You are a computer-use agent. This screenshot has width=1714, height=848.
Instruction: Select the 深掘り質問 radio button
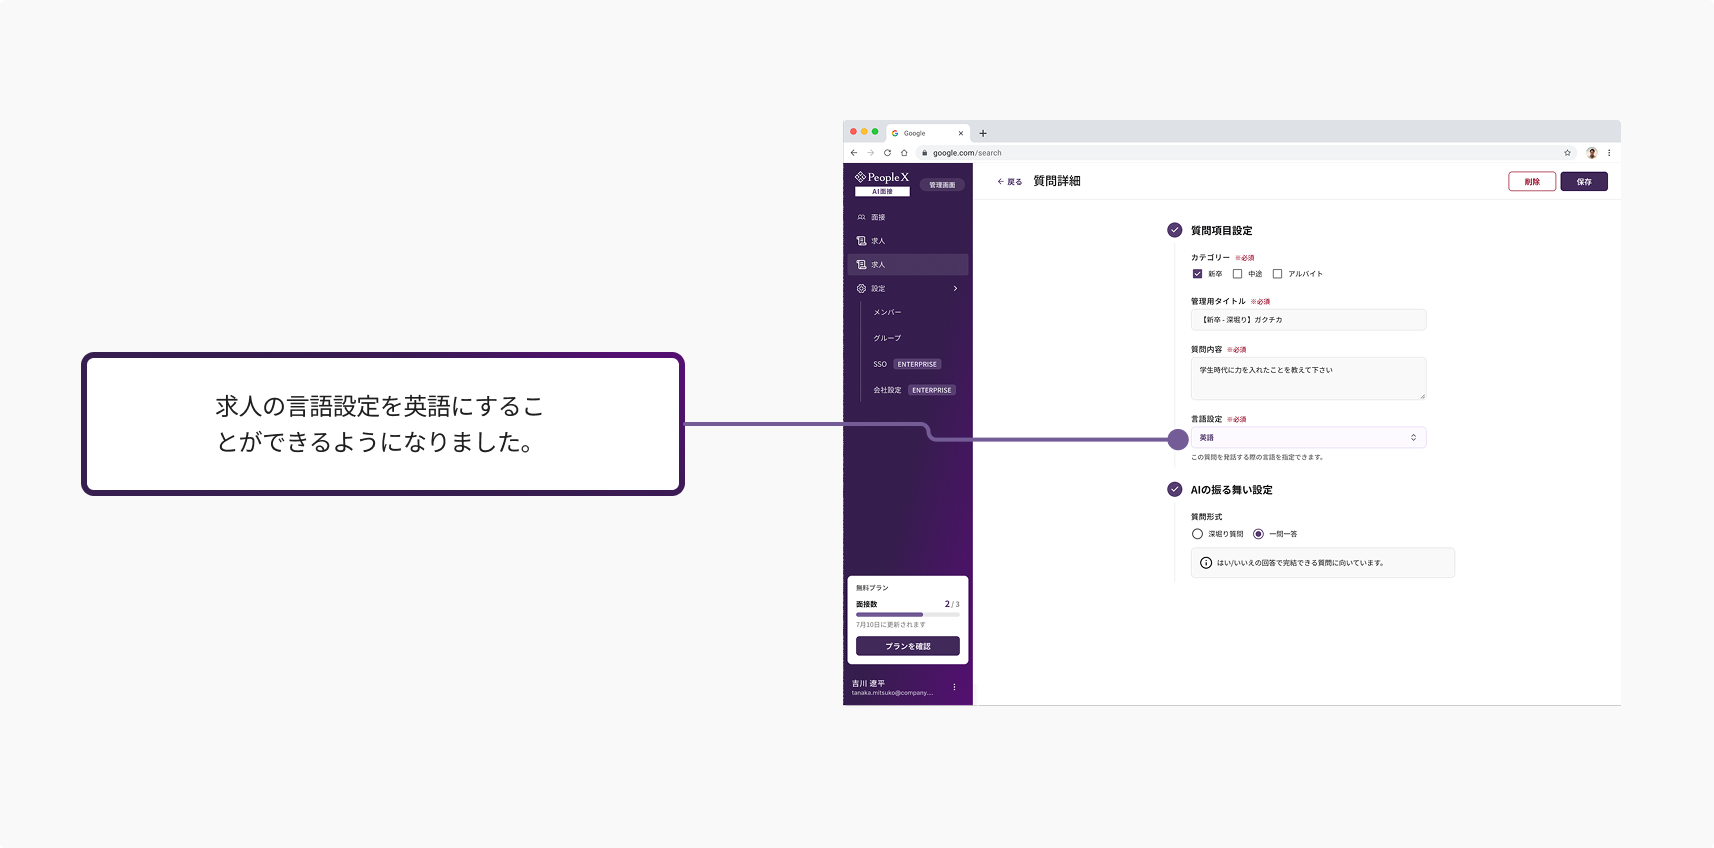coord(1197,534)
